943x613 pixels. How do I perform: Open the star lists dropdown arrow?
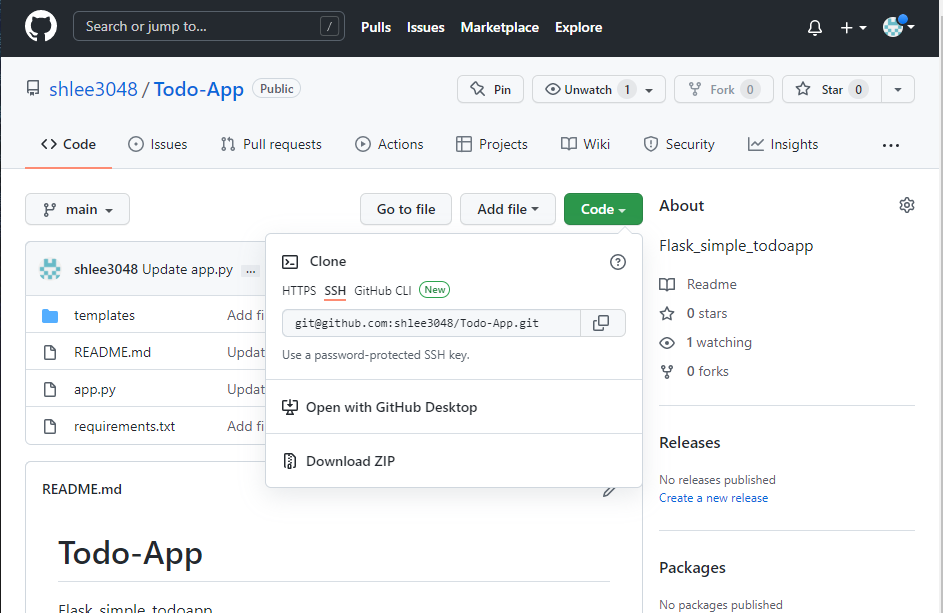(x=898, y=90)
